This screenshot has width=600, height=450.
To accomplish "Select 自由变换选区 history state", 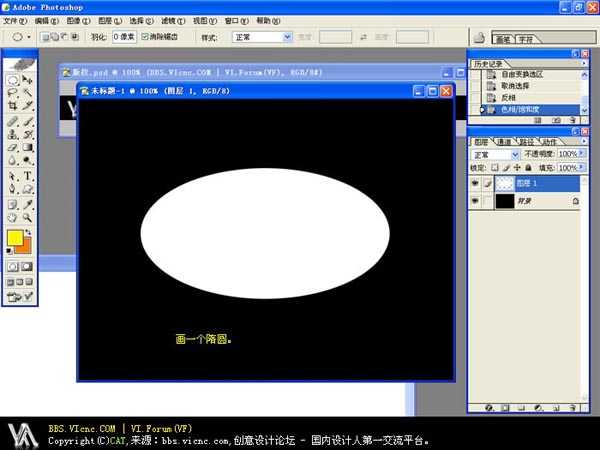I will coord(520,74).
